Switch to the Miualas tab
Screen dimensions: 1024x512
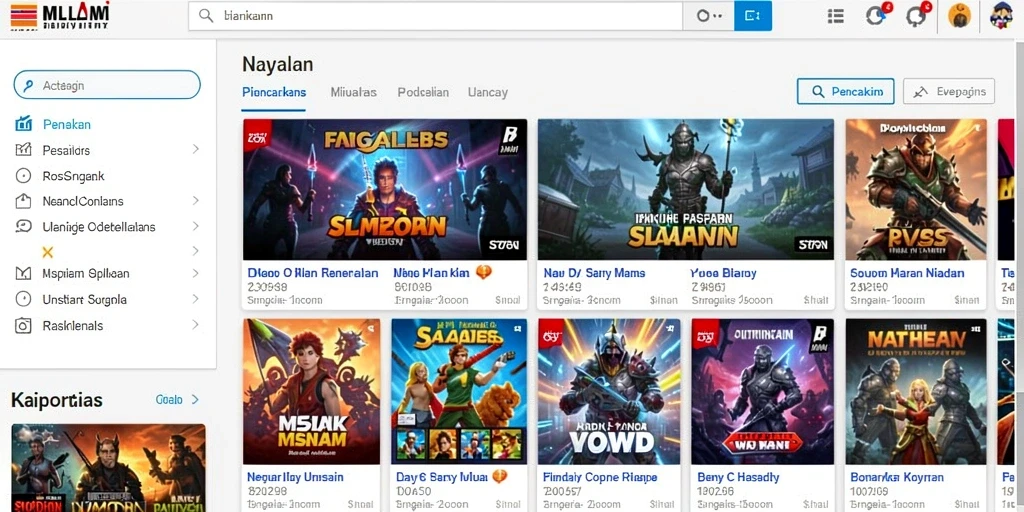[x=353, y=92]
